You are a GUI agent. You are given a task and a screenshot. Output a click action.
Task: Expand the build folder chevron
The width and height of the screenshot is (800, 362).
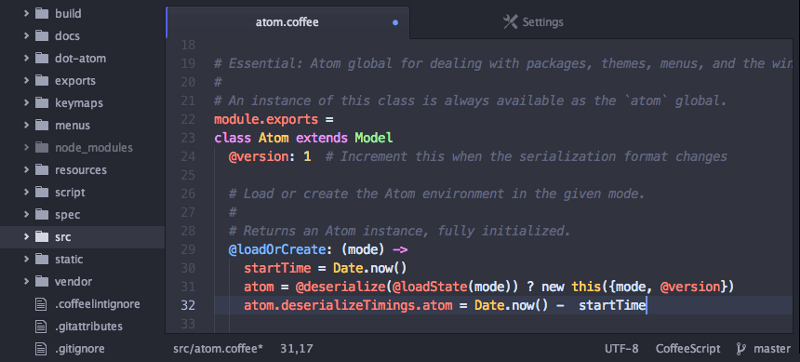tap(26, 14)
